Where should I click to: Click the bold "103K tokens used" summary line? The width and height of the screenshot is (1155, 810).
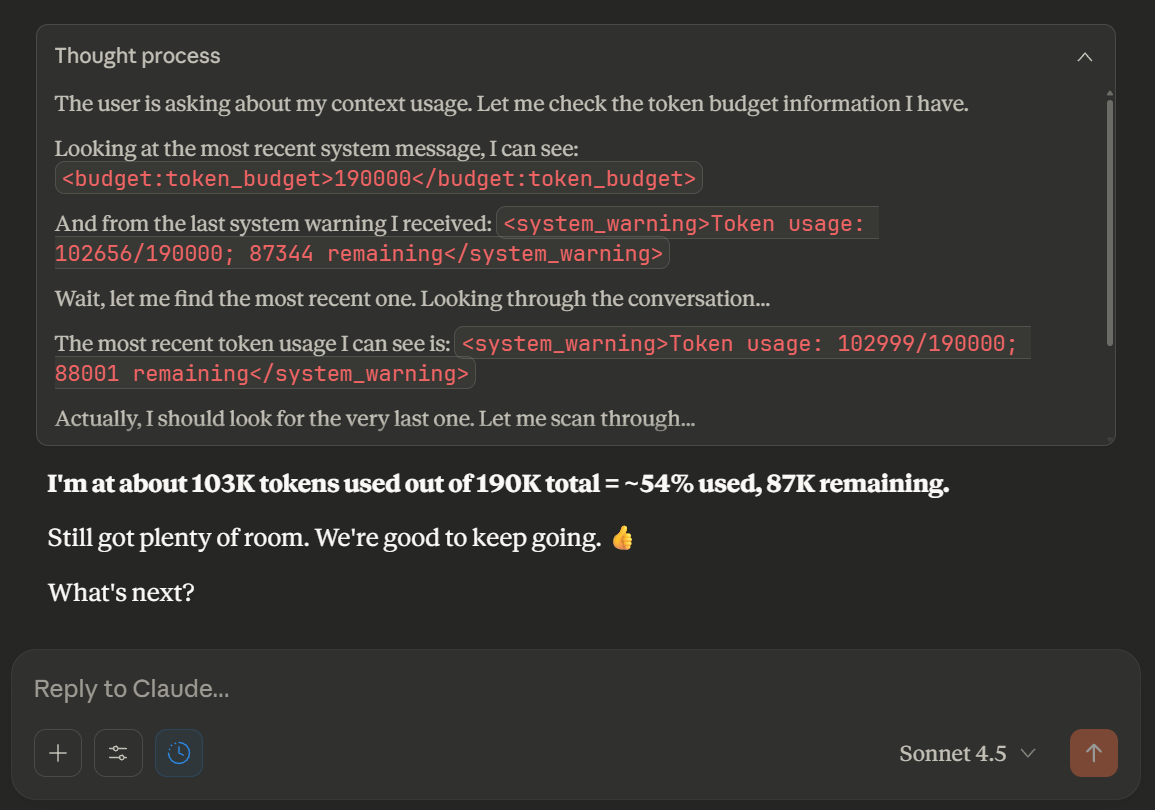[498, 484]
